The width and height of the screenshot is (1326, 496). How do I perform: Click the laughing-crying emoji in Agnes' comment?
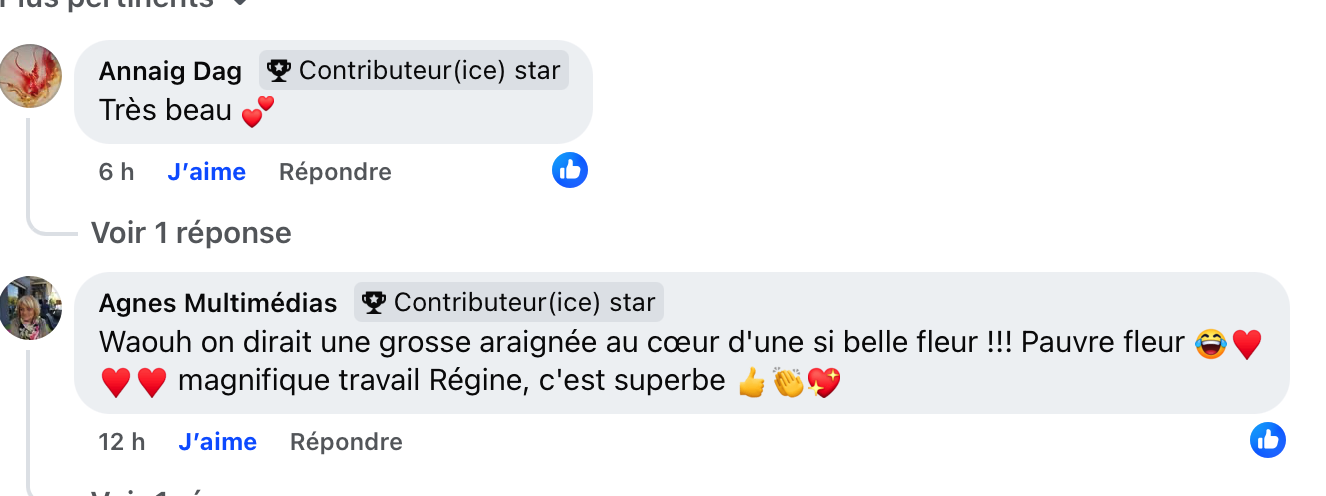[1210, 344]
